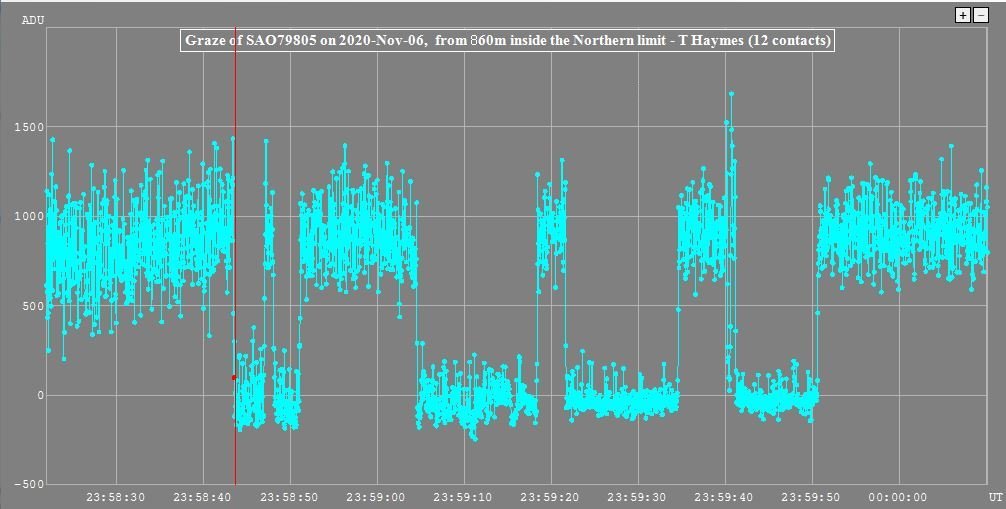Click the red vertical cursor line
The width and height of the screenshot is (1006, 509).
tap(235, 300)
